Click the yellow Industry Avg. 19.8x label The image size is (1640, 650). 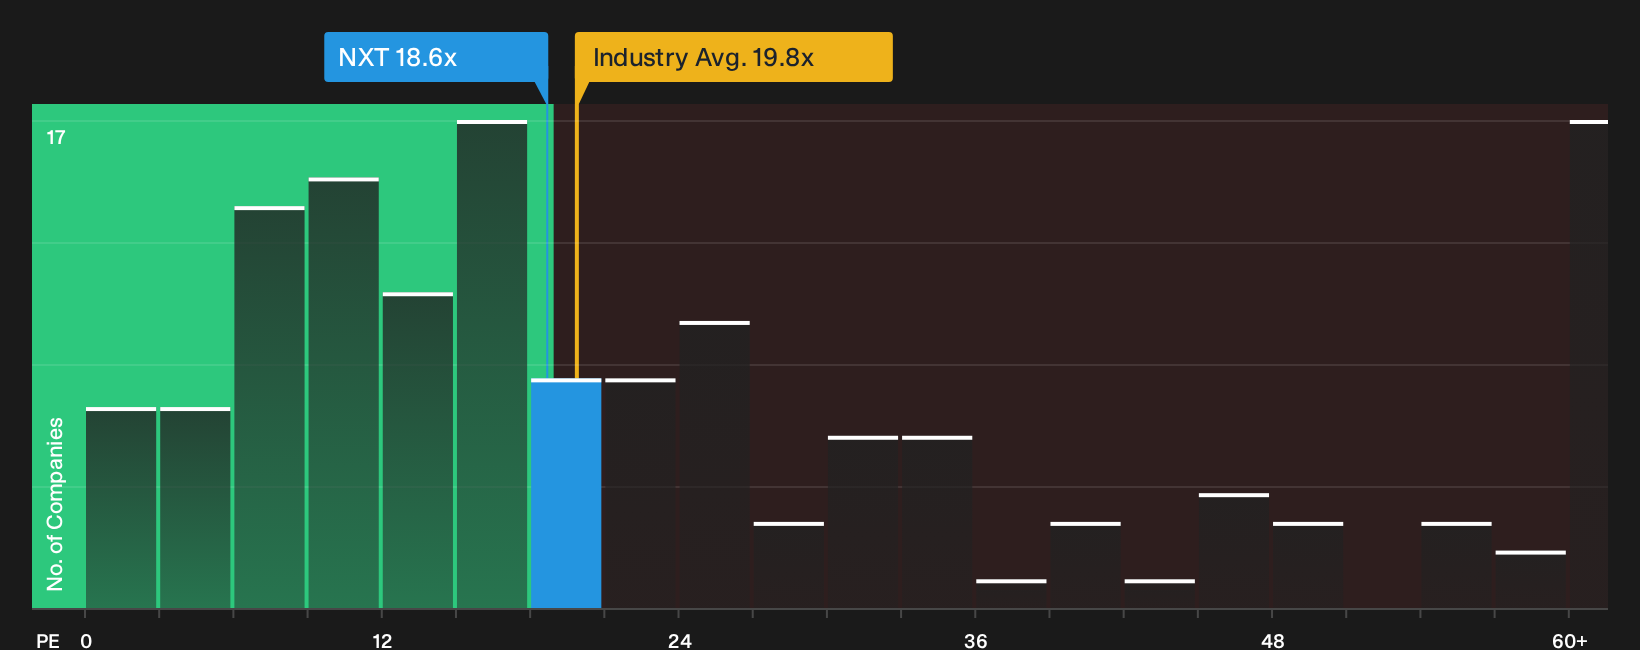pos(733,57)
